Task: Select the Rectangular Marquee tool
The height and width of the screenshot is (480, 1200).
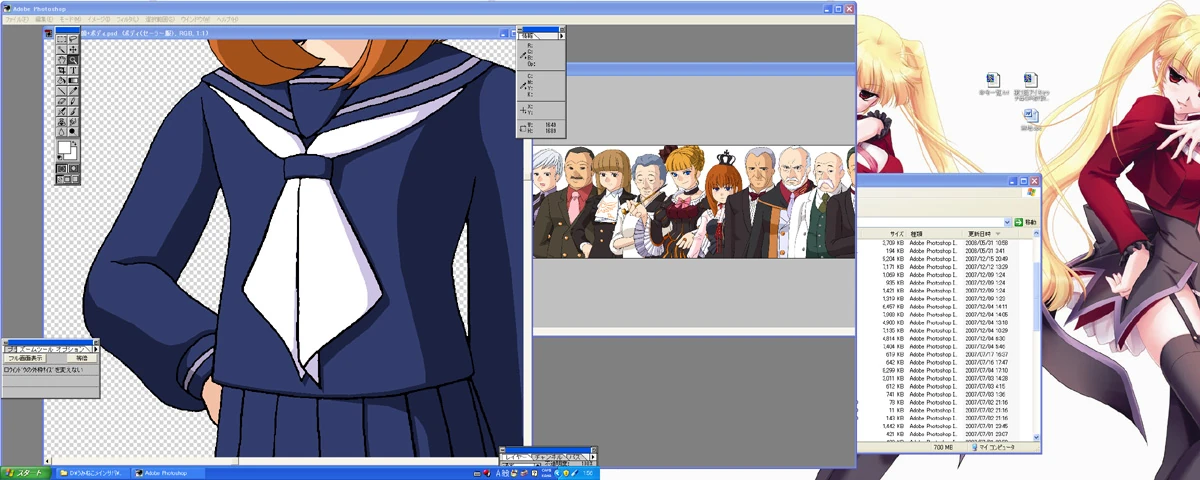Action: pyautogui.click(x=62, y=39)
